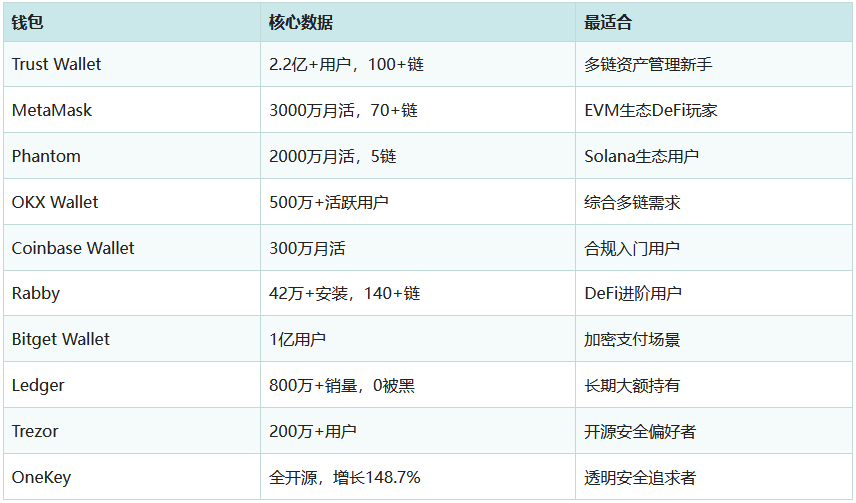Select the cell 200万+用户
This screenshot has width=856, height=503.
tap(418, 430)
